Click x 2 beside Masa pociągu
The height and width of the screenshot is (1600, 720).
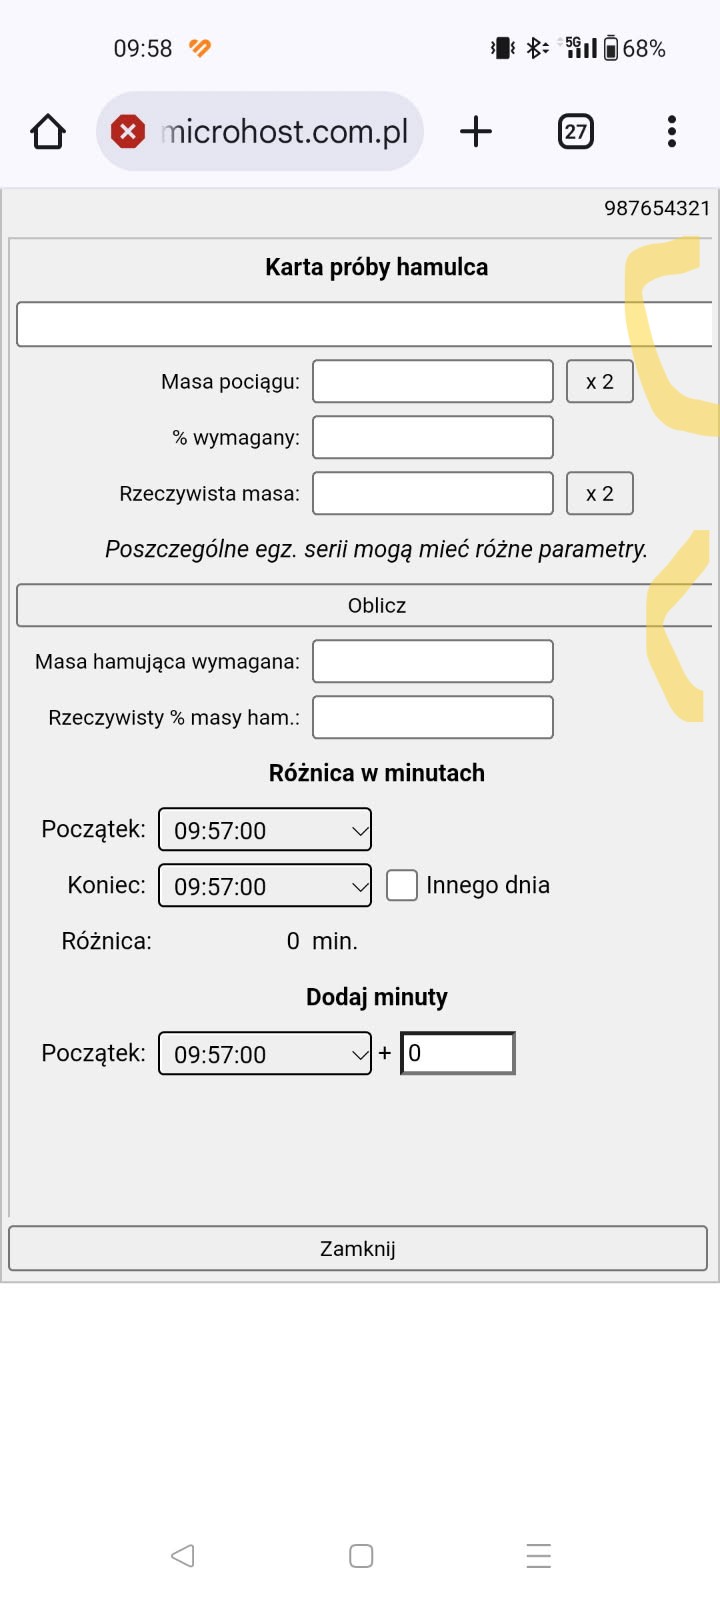point(600,381)
